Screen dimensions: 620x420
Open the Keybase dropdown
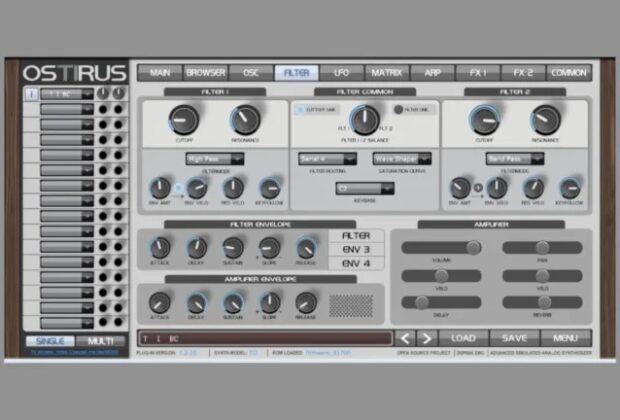click(365, 189)
